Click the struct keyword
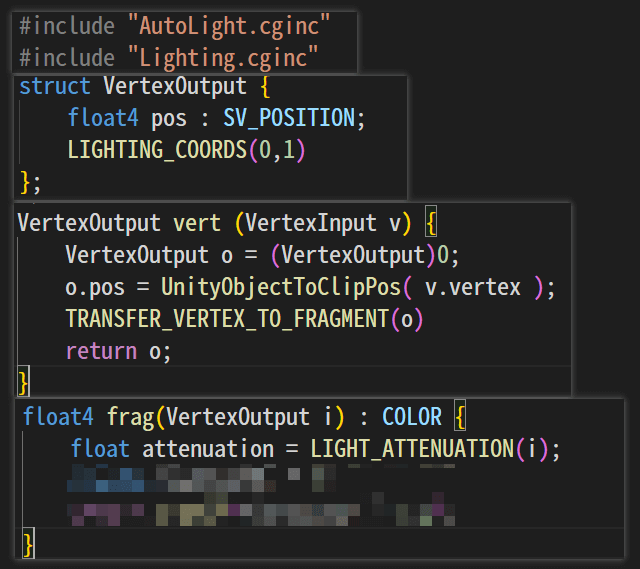Viewport: 640px width, 569px height. coord(55,86)
